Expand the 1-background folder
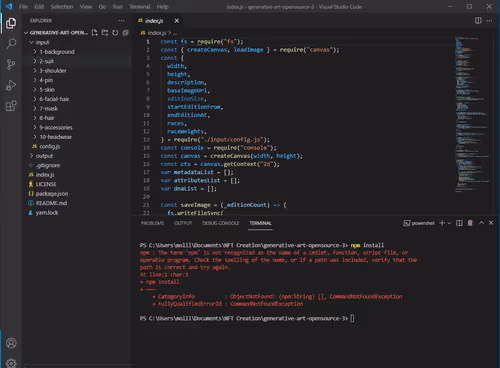 point(57,52)
